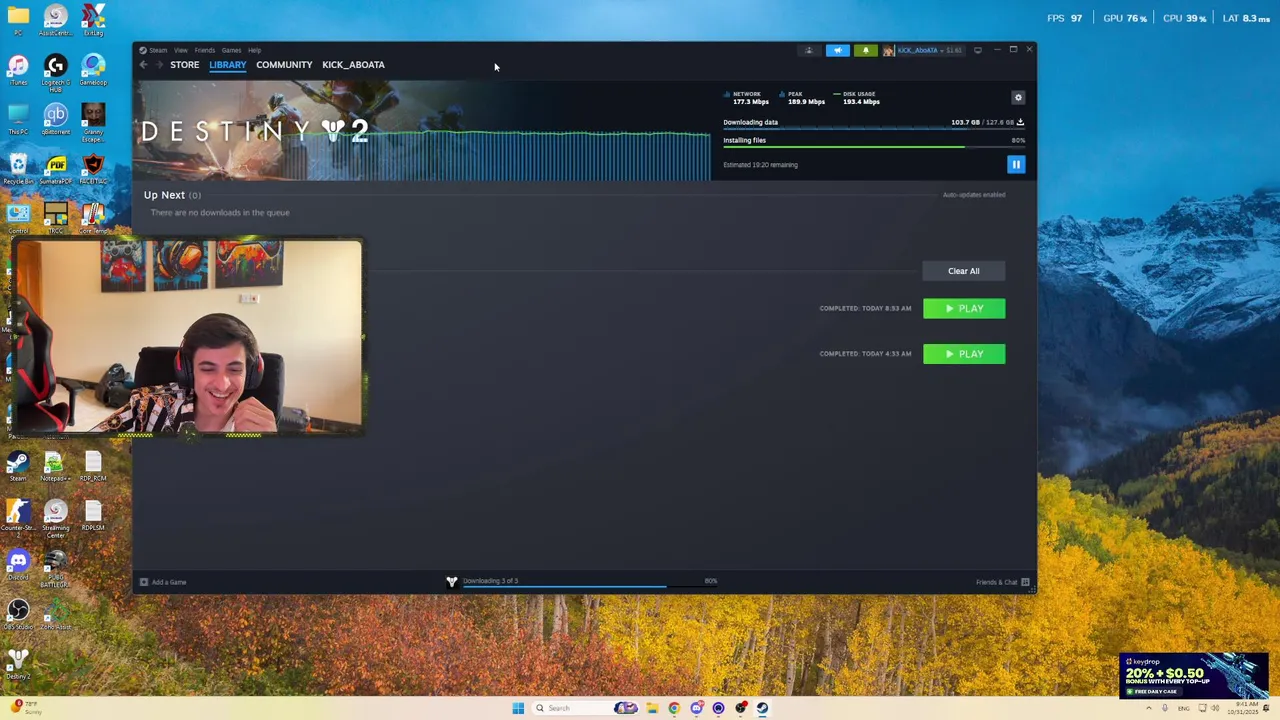The width and height of the screenshot is (1280, 720).
Task: Open download settings gear icon
Action: point(1018,97)
